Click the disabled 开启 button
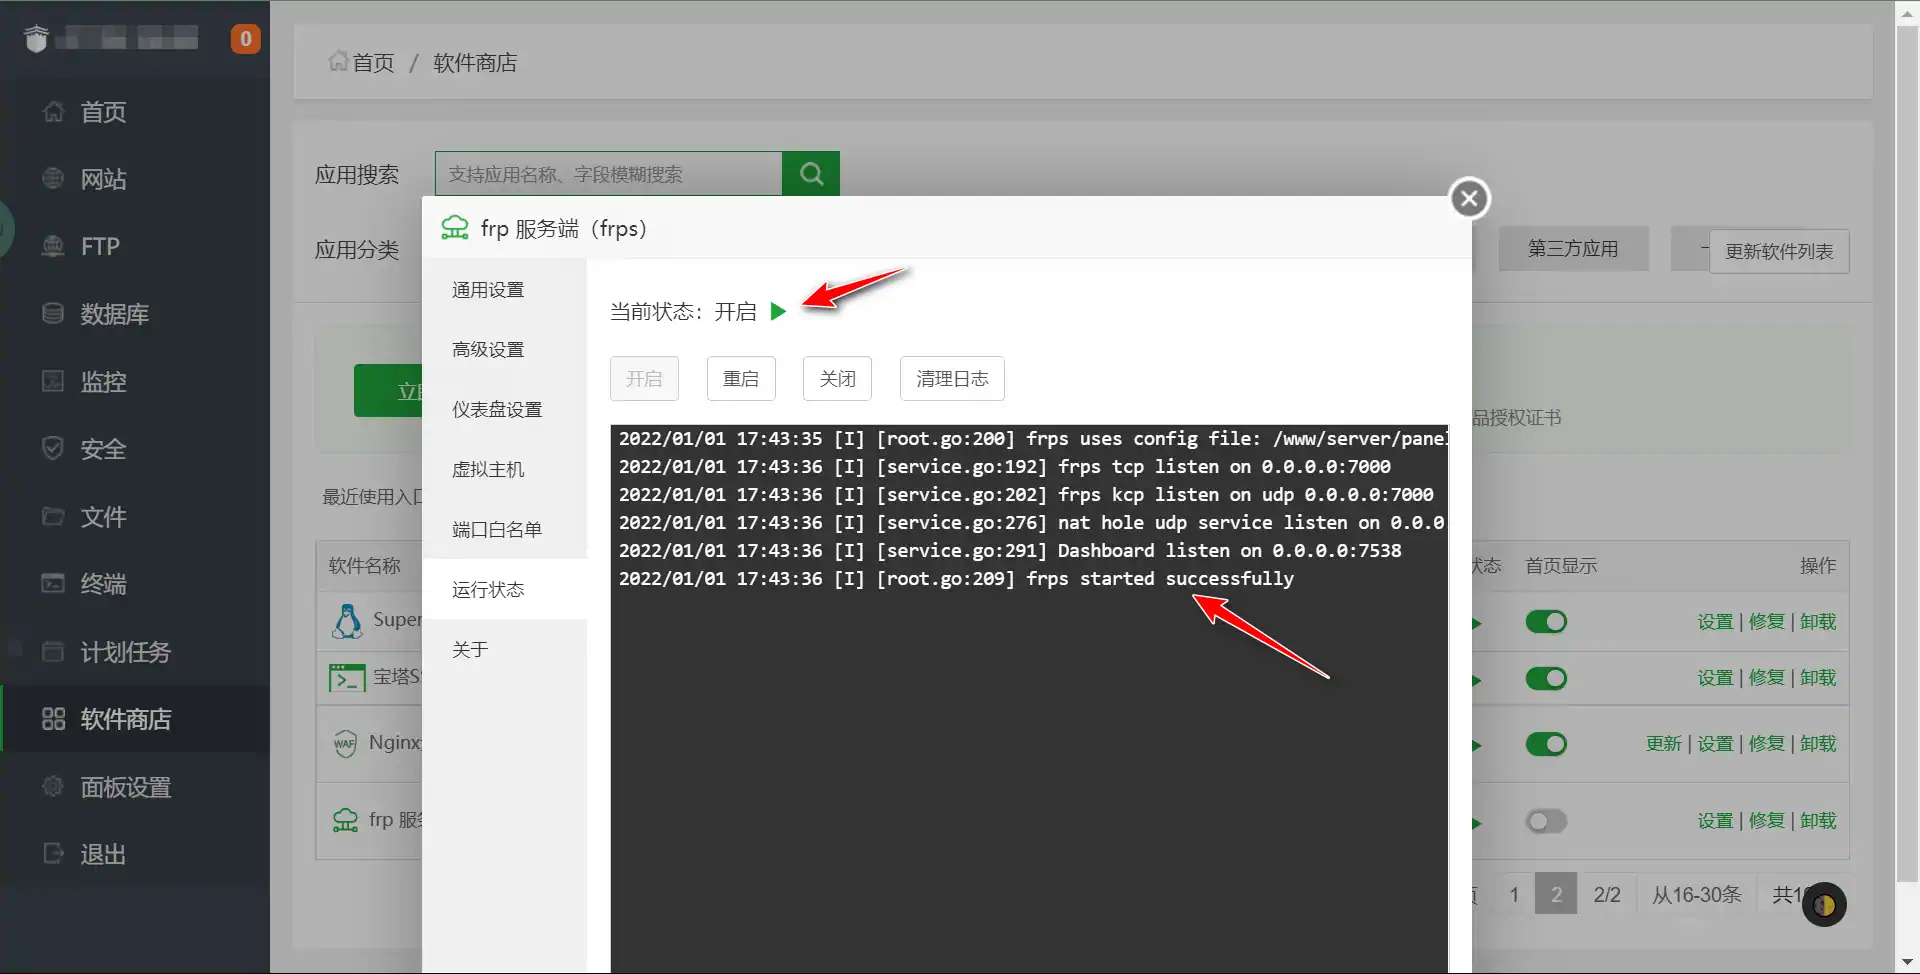 click(644, 379)
